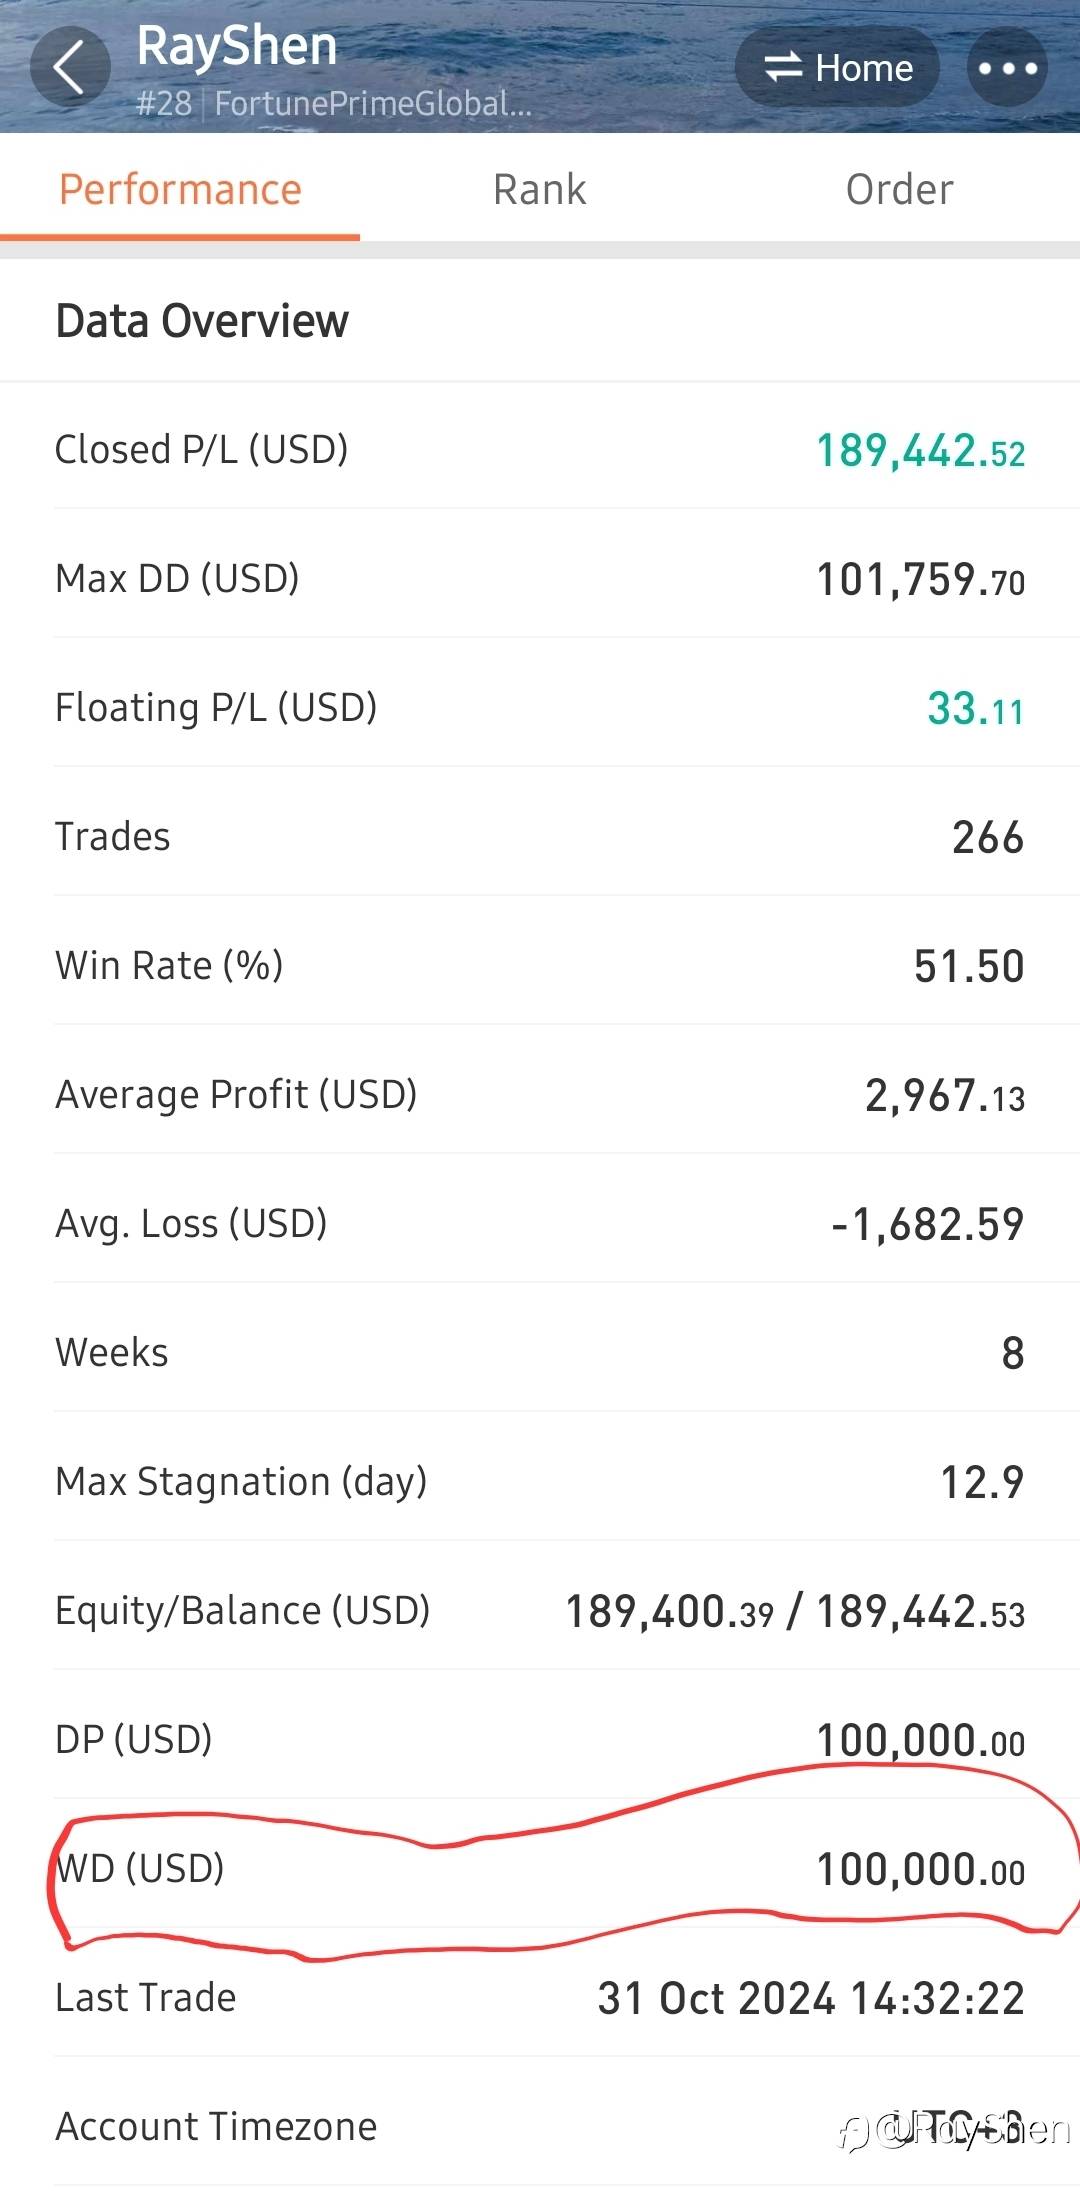The image size is (1080, 2191).
Task: Tap the Data Overview heading
Action: click(202, 321)
